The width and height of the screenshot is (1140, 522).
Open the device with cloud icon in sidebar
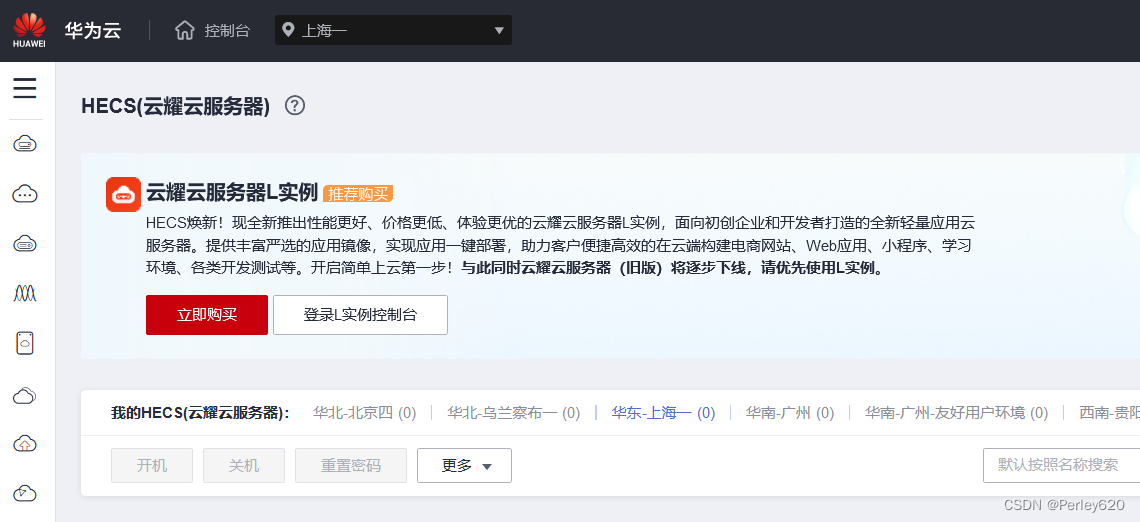pyautogui.click(x=25, y=342)
